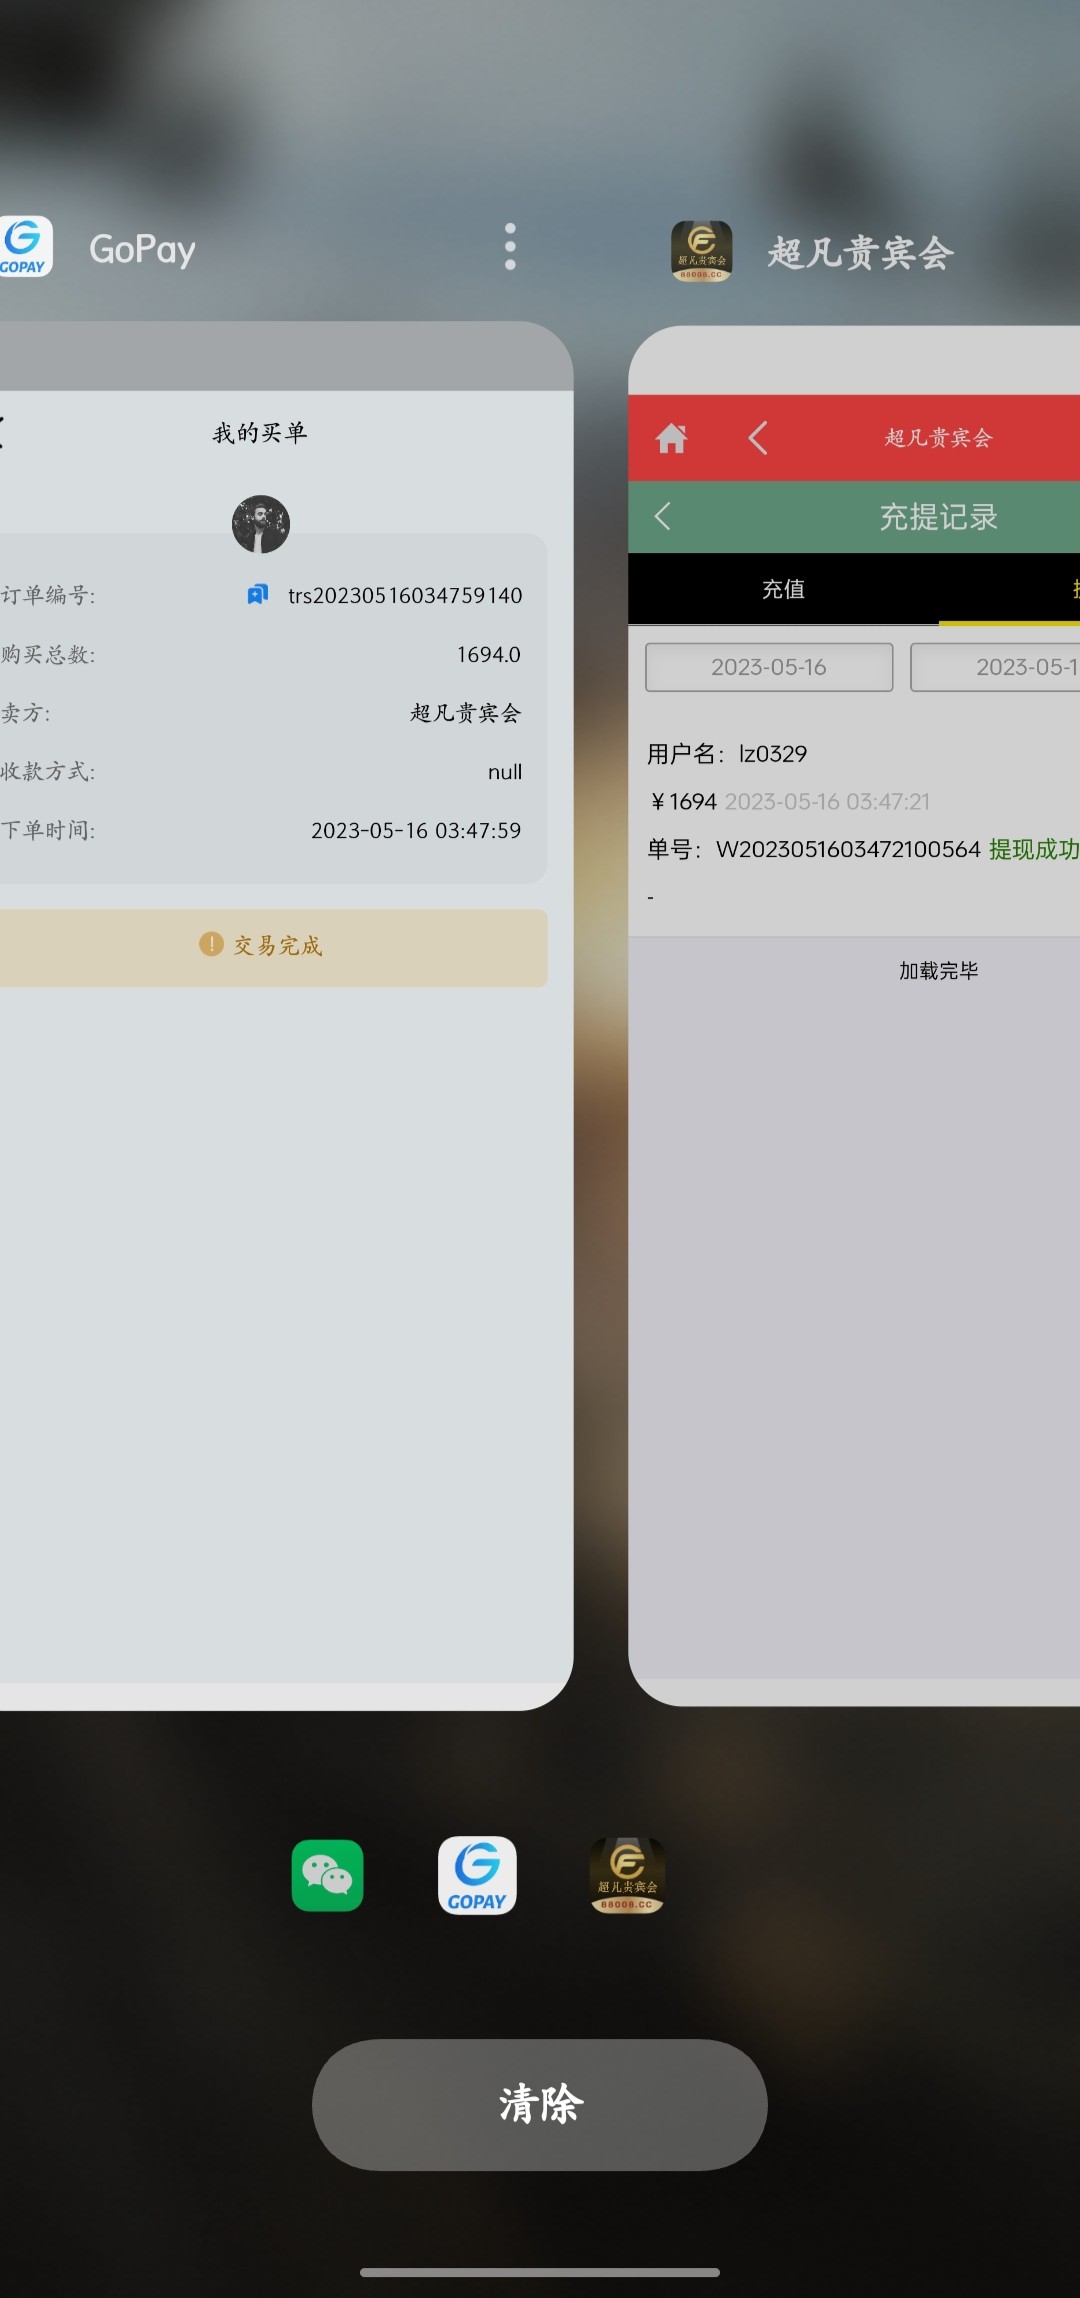Tap the home icon in red bar

(x=671, y=438)
